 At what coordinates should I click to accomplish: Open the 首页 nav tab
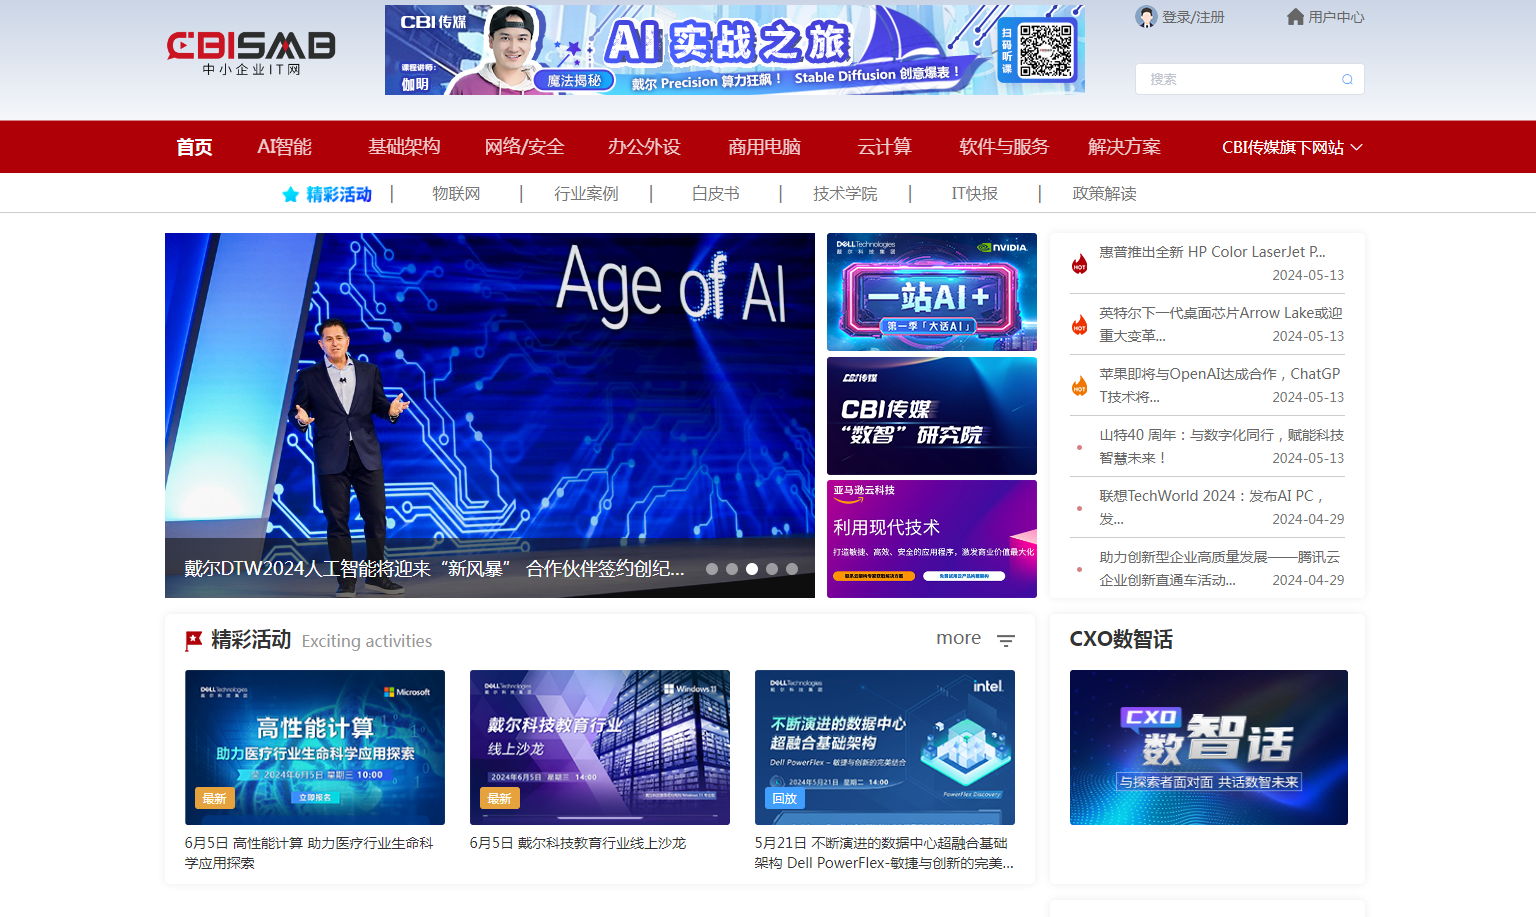point(194,147)
